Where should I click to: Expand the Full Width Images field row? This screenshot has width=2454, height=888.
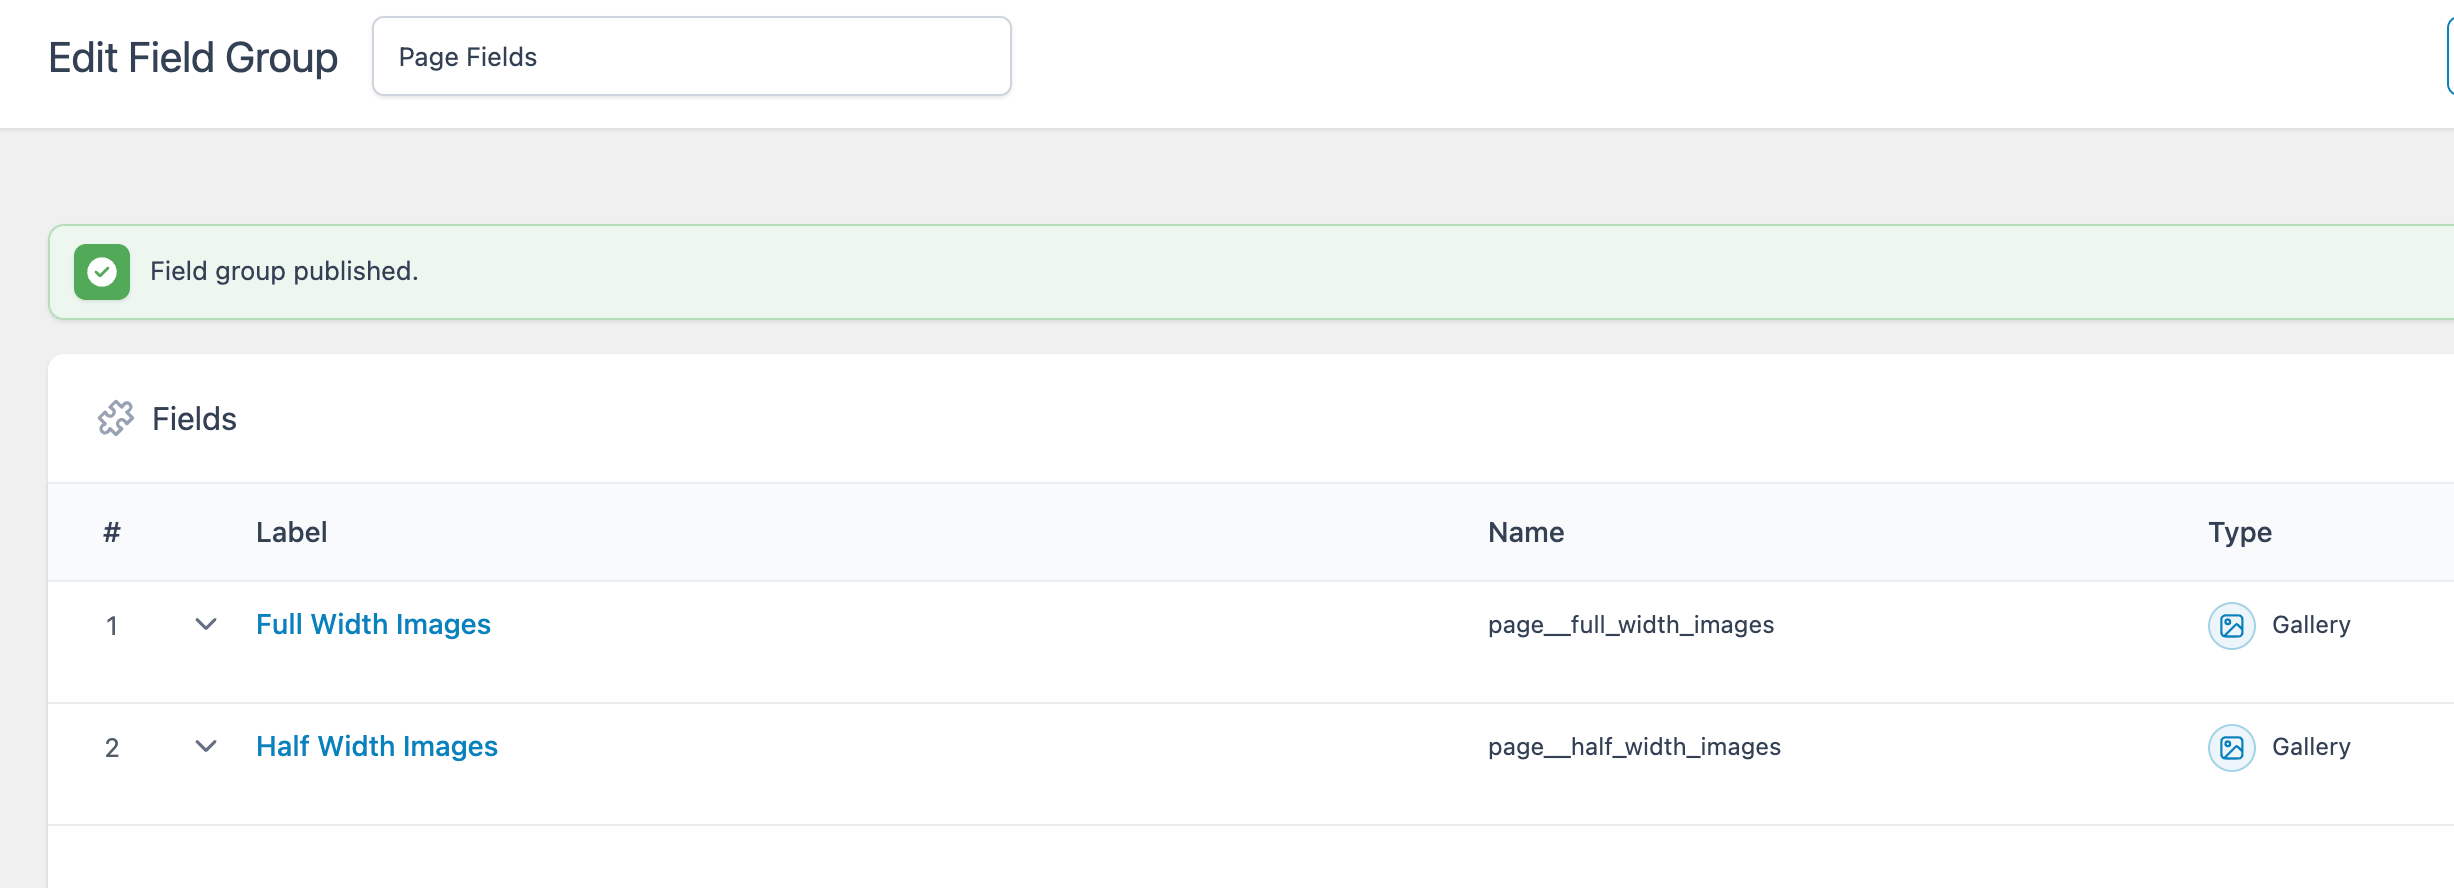click(206, 625)
